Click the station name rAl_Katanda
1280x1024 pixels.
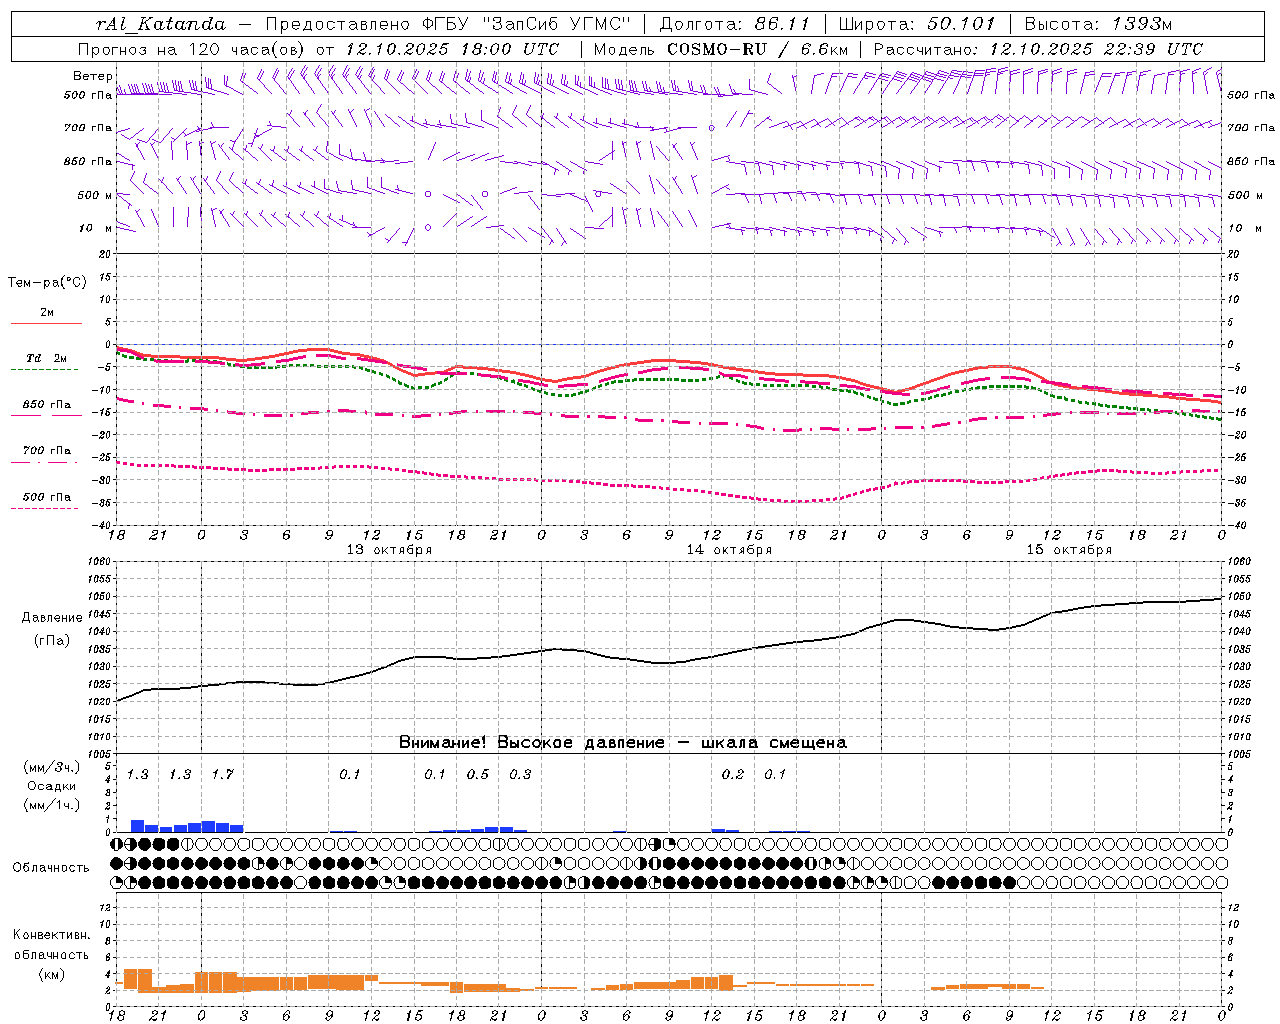(x=161, y=24)
